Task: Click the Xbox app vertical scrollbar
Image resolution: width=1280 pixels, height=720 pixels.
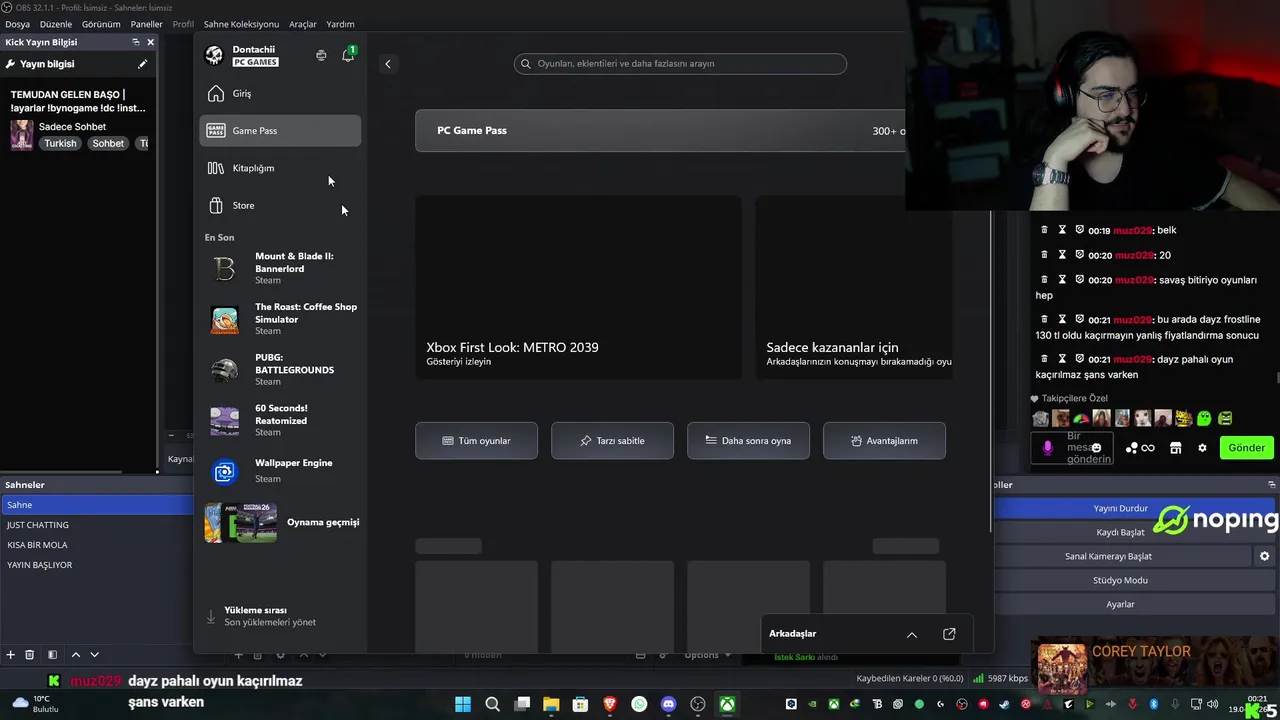Action: pyautogui.click(x=991, y=370)
